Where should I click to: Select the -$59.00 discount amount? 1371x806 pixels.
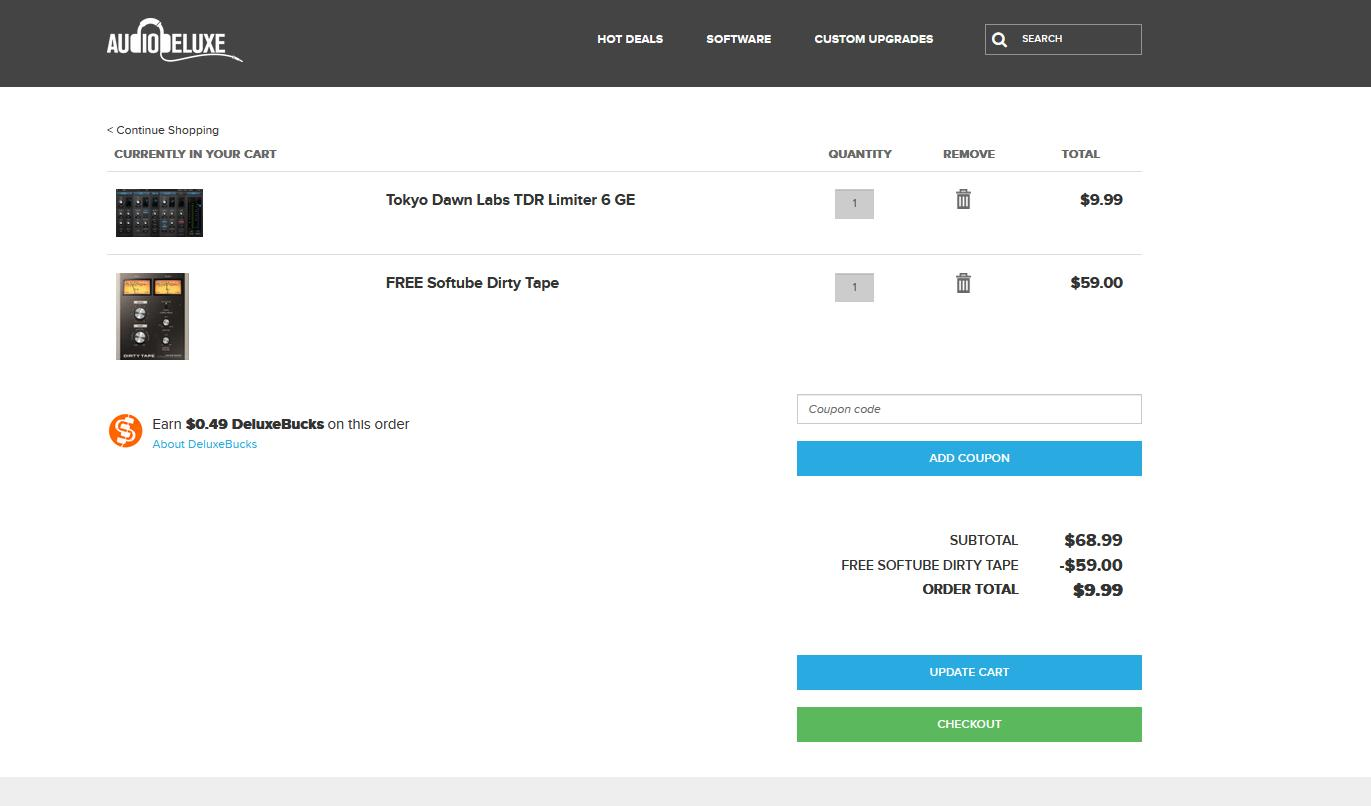[x=1091, y=565]
